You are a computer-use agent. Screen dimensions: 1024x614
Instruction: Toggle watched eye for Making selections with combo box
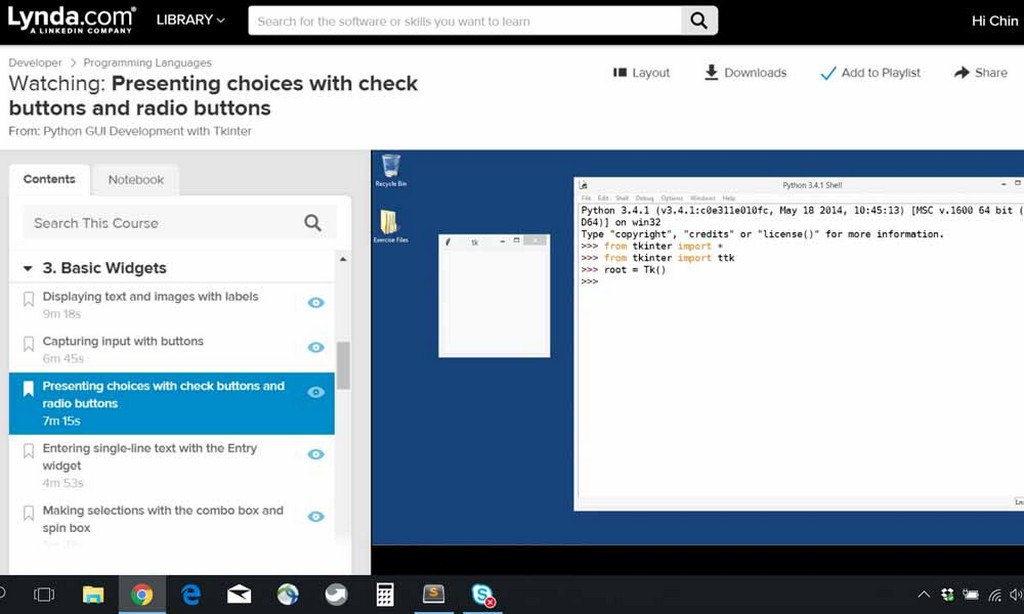[316, 516]
